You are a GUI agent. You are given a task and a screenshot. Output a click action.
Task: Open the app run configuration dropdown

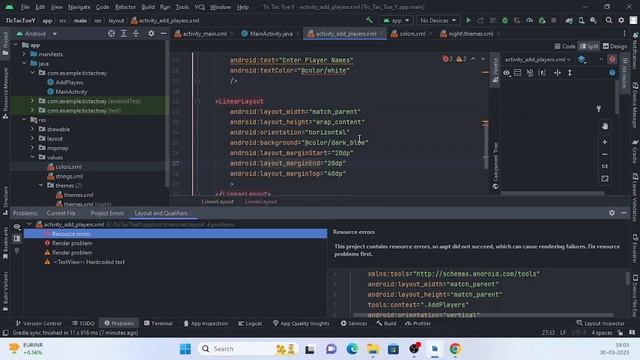coord(396,20)
